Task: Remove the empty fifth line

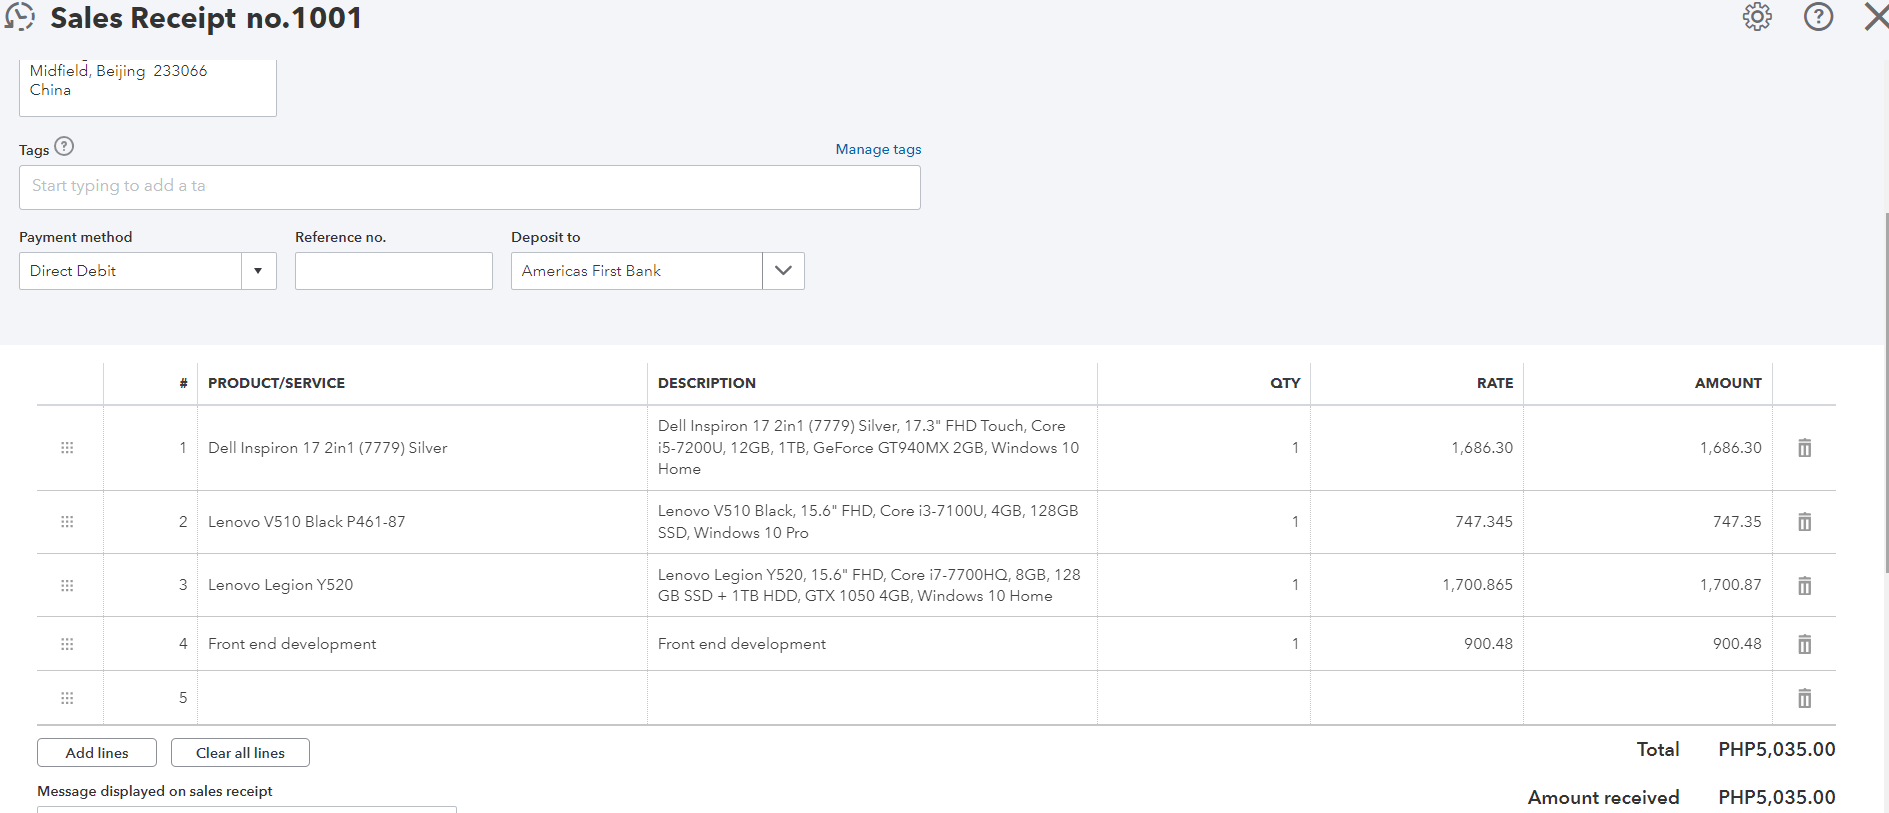Action: pyautogui.click(x=1804, y=698)
